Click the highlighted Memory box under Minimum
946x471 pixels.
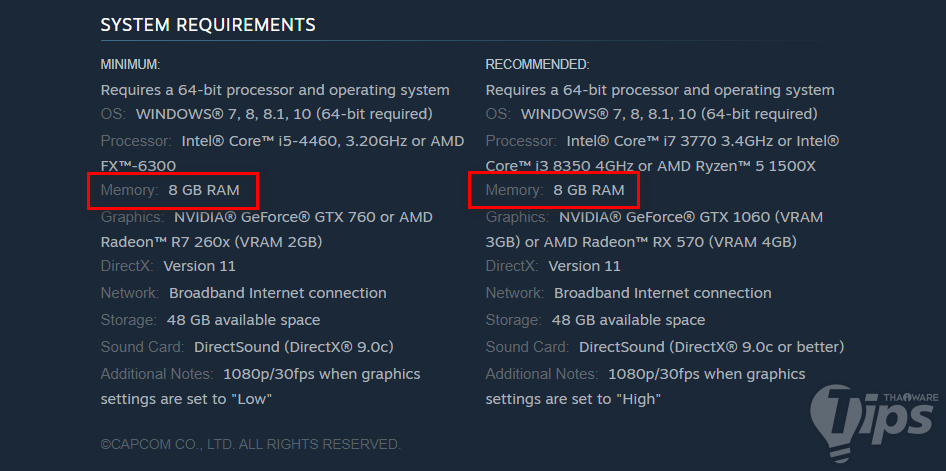(172, 190)
